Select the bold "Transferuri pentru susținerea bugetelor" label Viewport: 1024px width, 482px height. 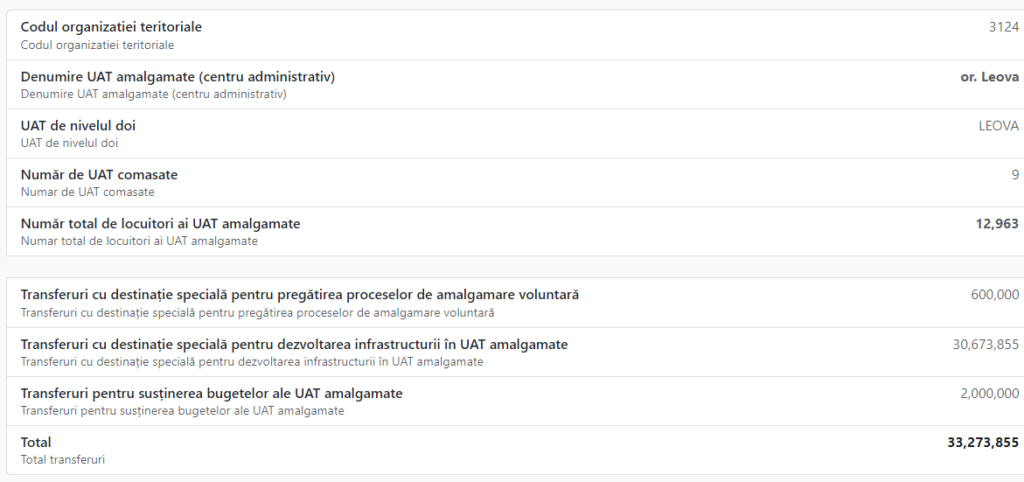[x=211, y=394]
